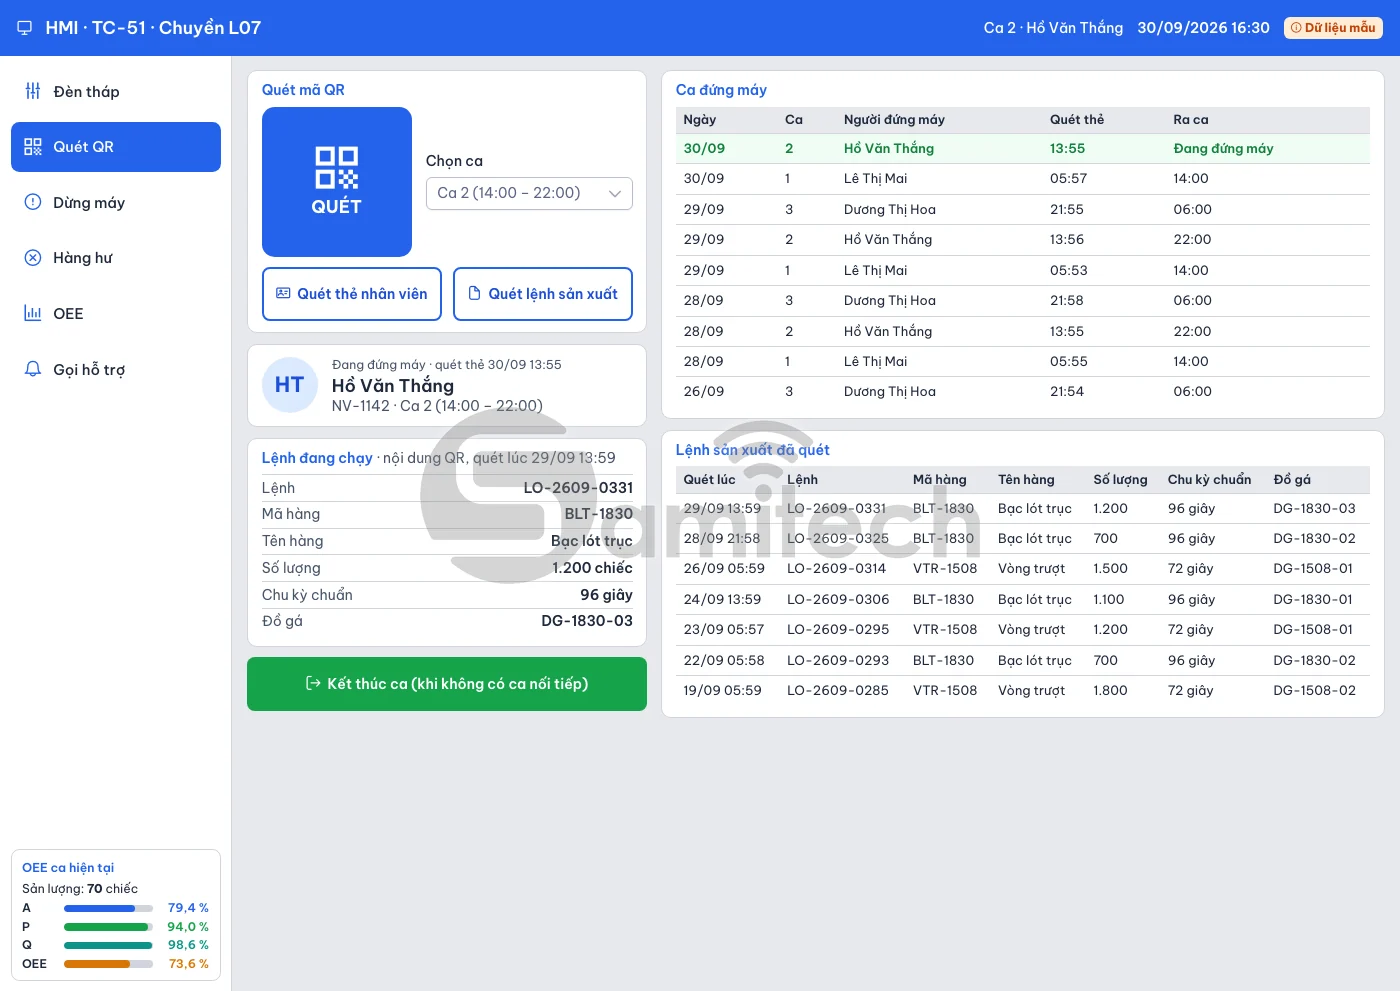
Task: Go to the Dừng máy page
Action: click(x=116, y=203)
